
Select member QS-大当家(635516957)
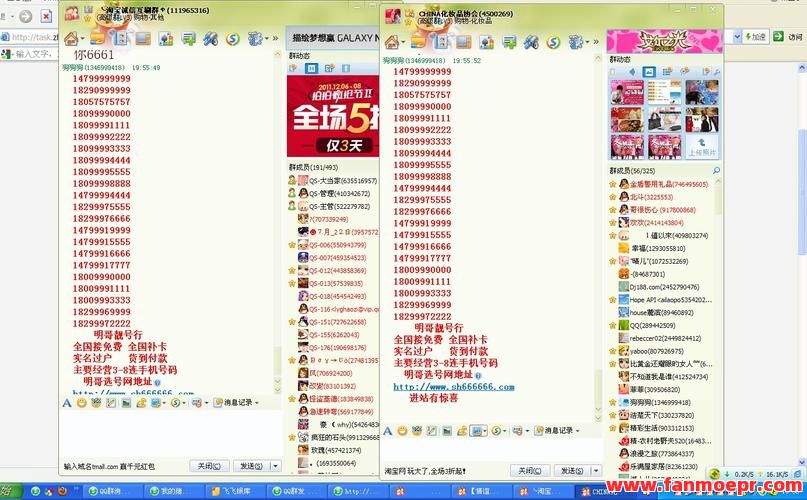tap(333, 181)
